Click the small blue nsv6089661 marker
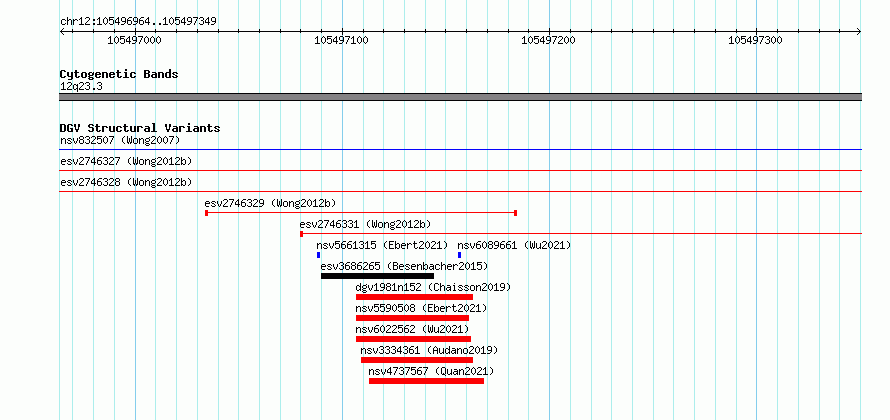 (x=459, y=255)
